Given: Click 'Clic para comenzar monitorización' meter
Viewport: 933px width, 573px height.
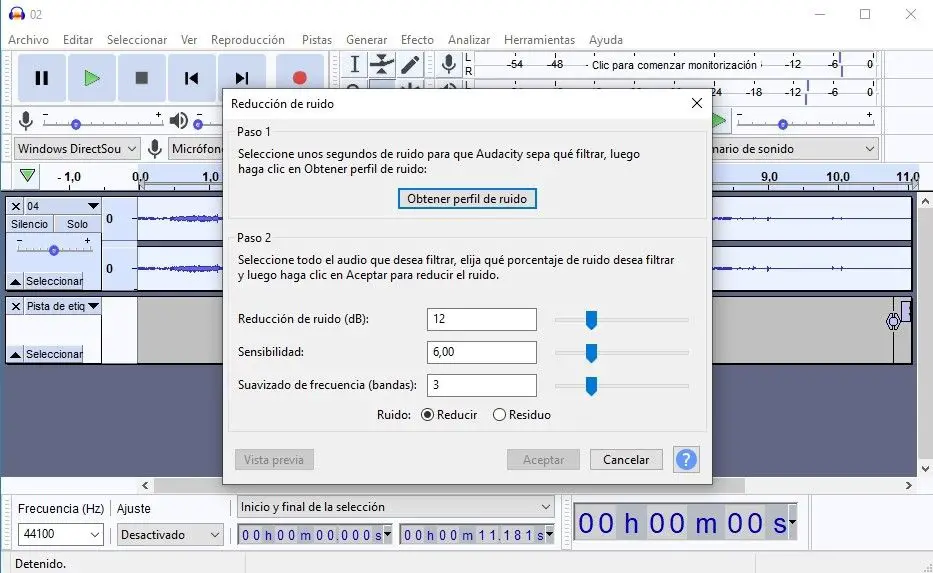Looking at the screenshot, I should coord(674,65).
